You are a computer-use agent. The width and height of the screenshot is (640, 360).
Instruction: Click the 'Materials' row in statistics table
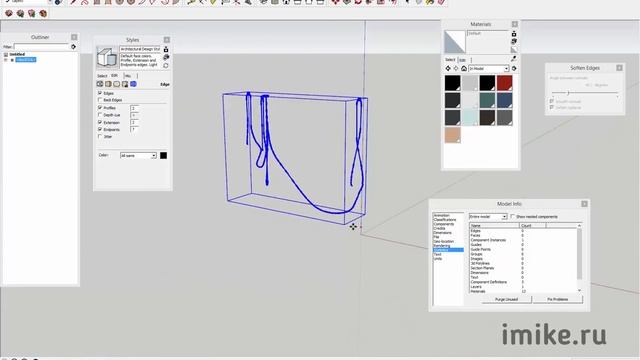point(524,291)
